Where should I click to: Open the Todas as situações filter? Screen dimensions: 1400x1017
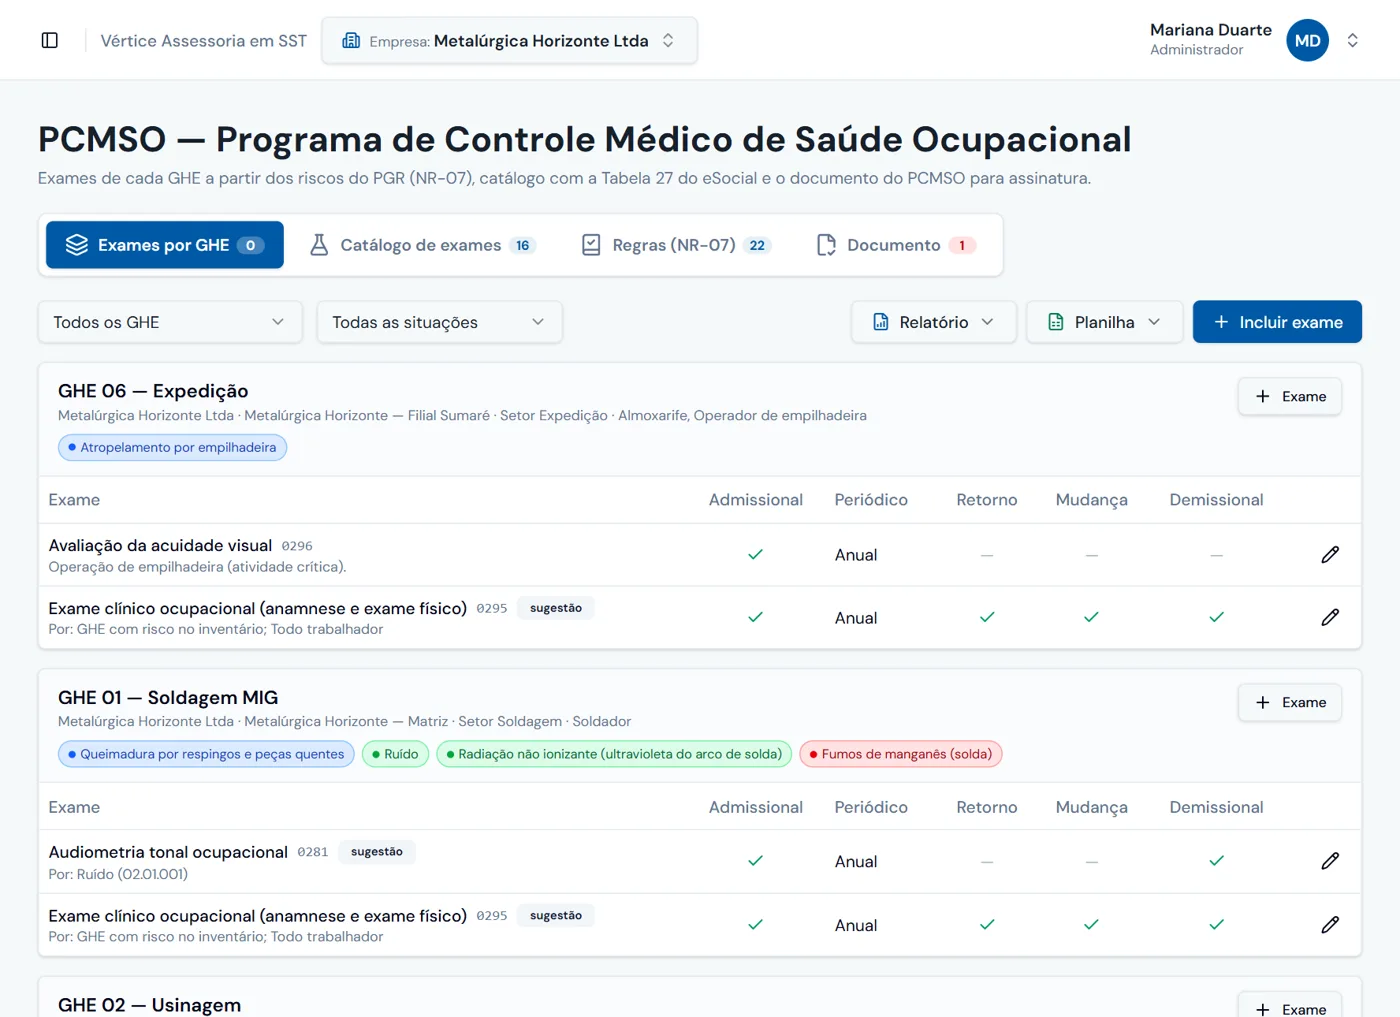440,322
